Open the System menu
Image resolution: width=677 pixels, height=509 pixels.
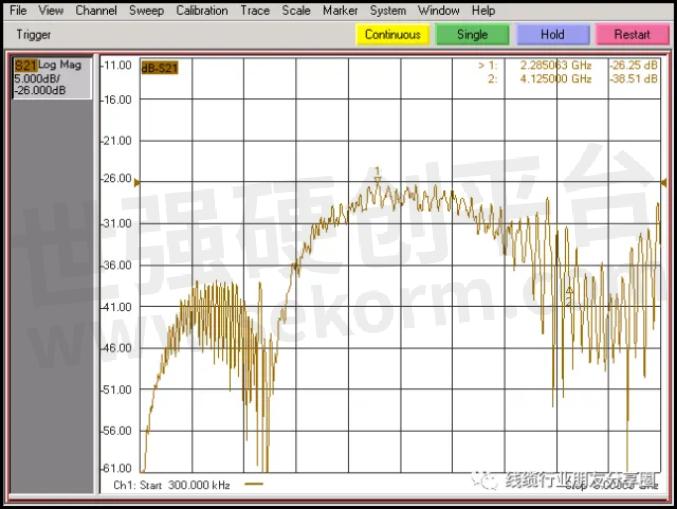[388, 11]
